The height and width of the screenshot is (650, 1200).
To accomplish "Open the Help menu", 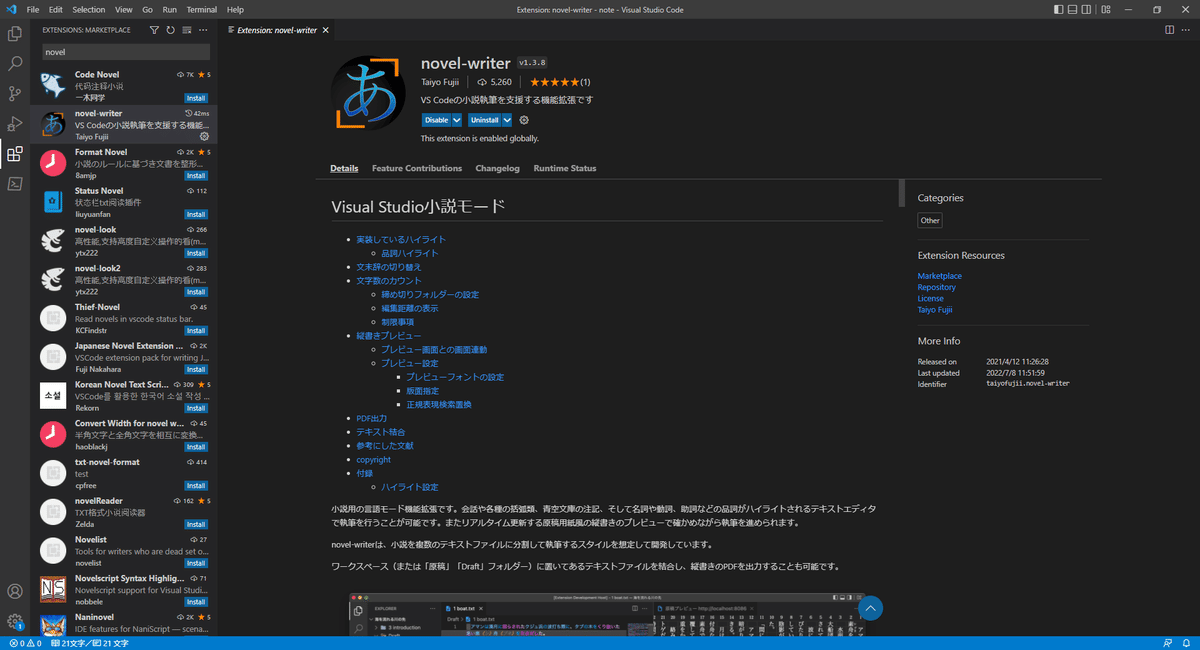I will 235,9.
